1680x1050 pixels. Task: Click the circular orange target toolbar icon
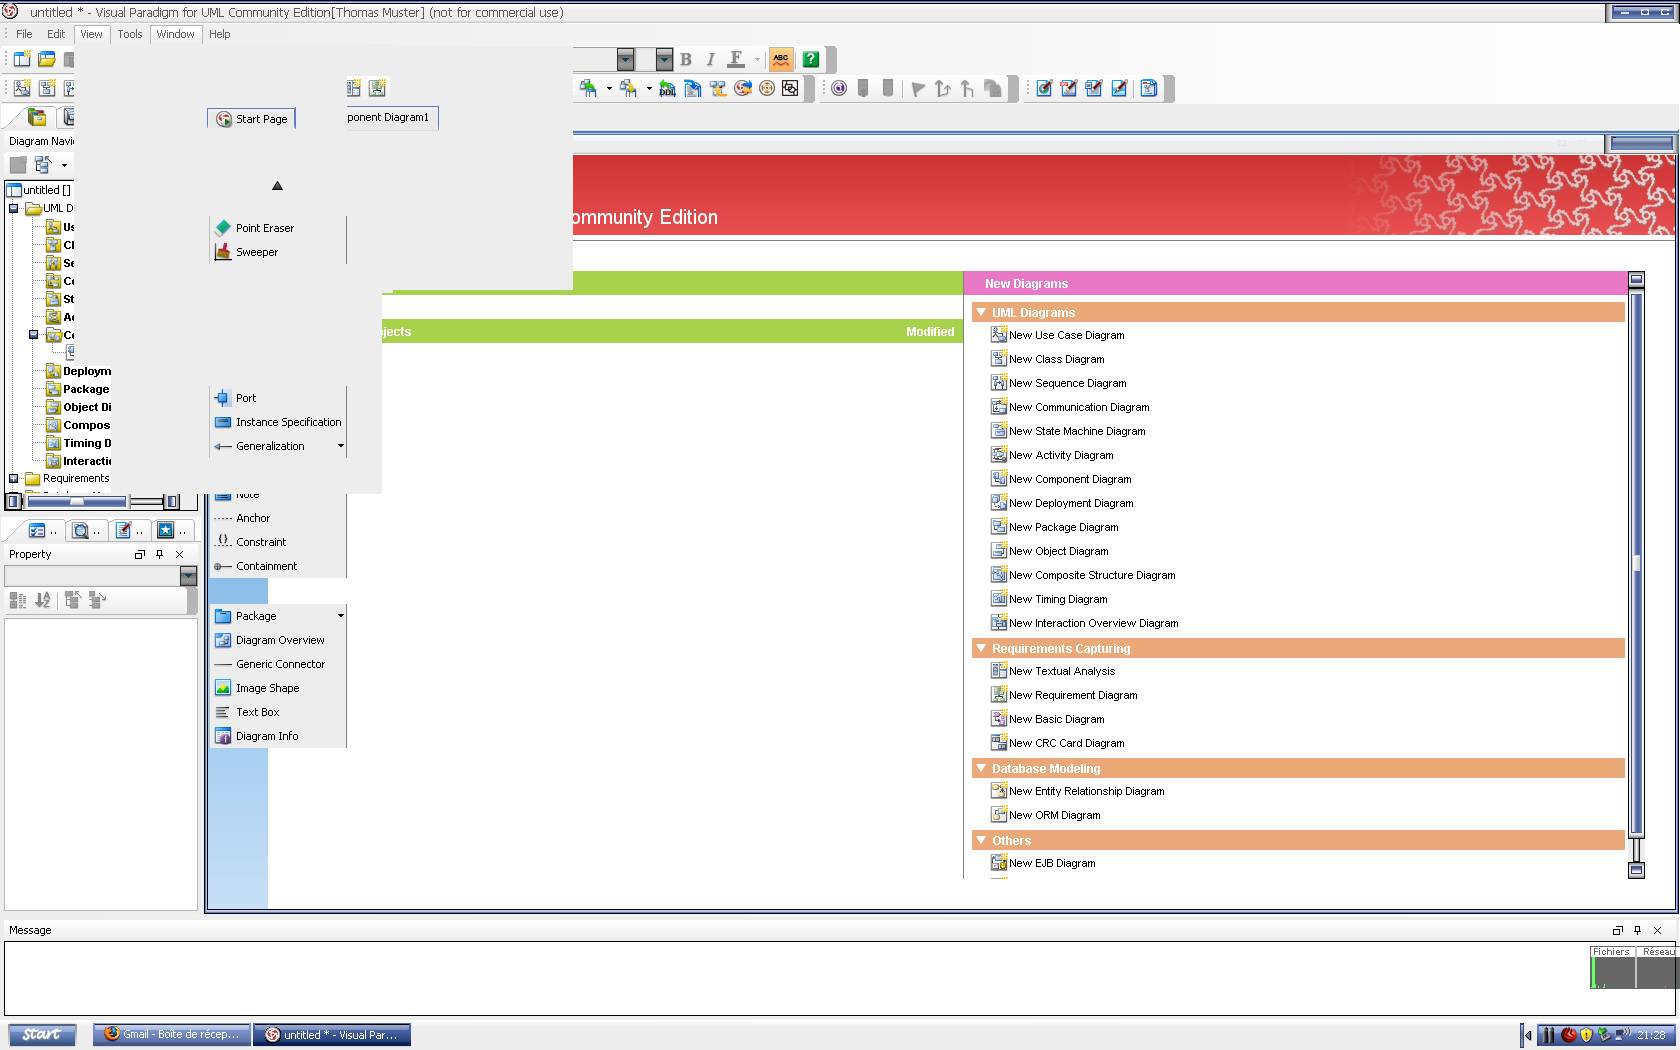point(767,88)
